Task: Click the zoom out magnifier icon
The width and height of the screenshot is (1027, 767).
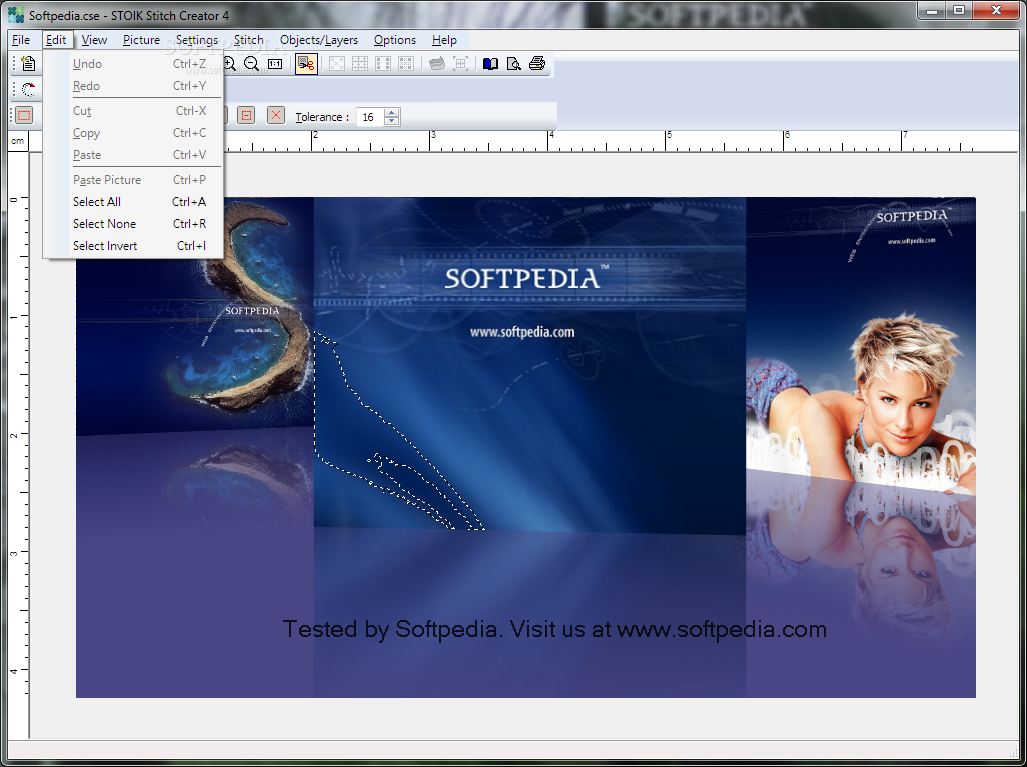Action: point(252,64)
